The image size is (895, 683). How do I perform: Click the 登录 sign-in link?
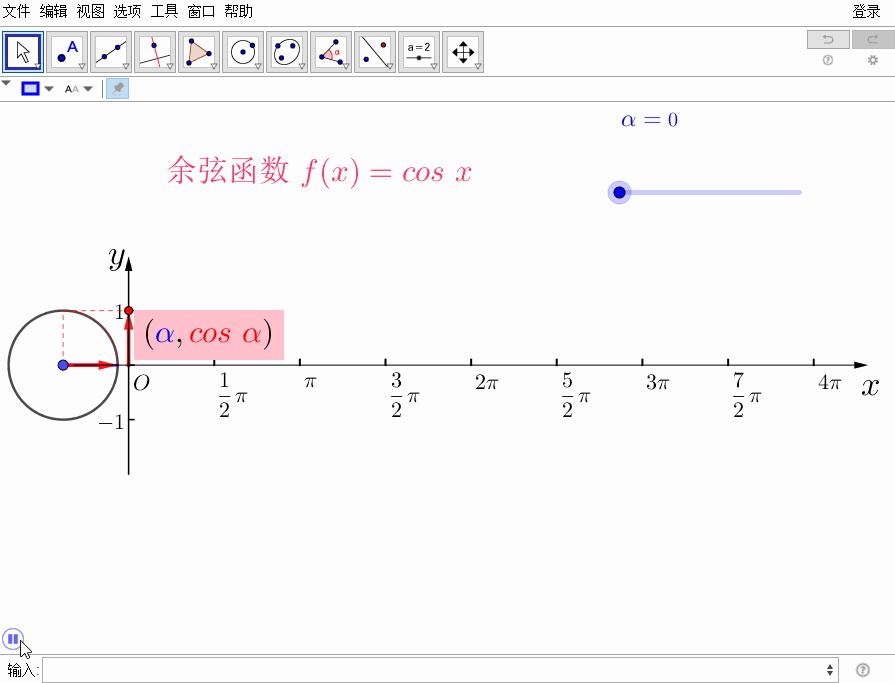pyautogui.click(x=866, y=12)
